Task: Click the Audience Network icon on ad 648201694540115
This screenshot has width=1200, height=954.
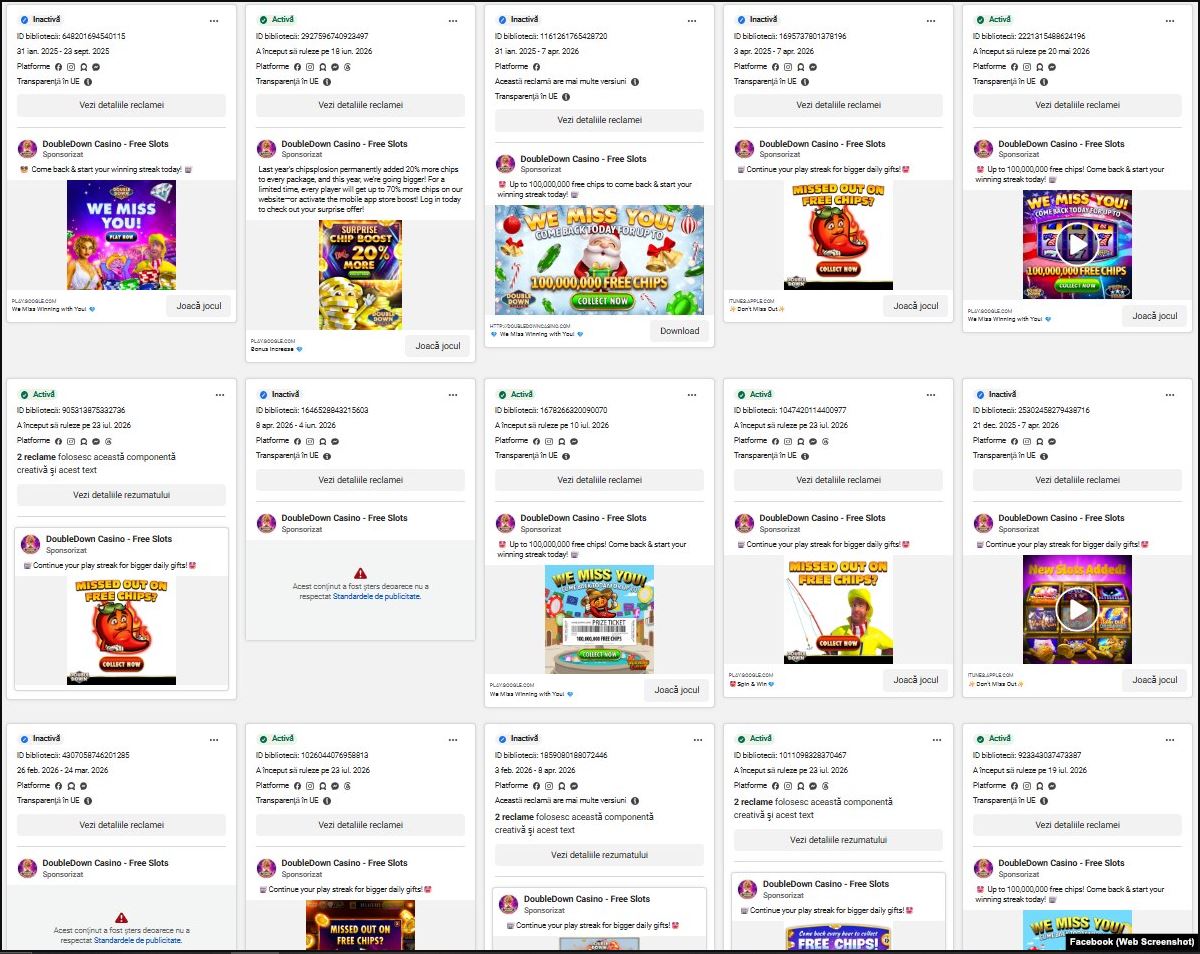Action: (x=83, y=67)
